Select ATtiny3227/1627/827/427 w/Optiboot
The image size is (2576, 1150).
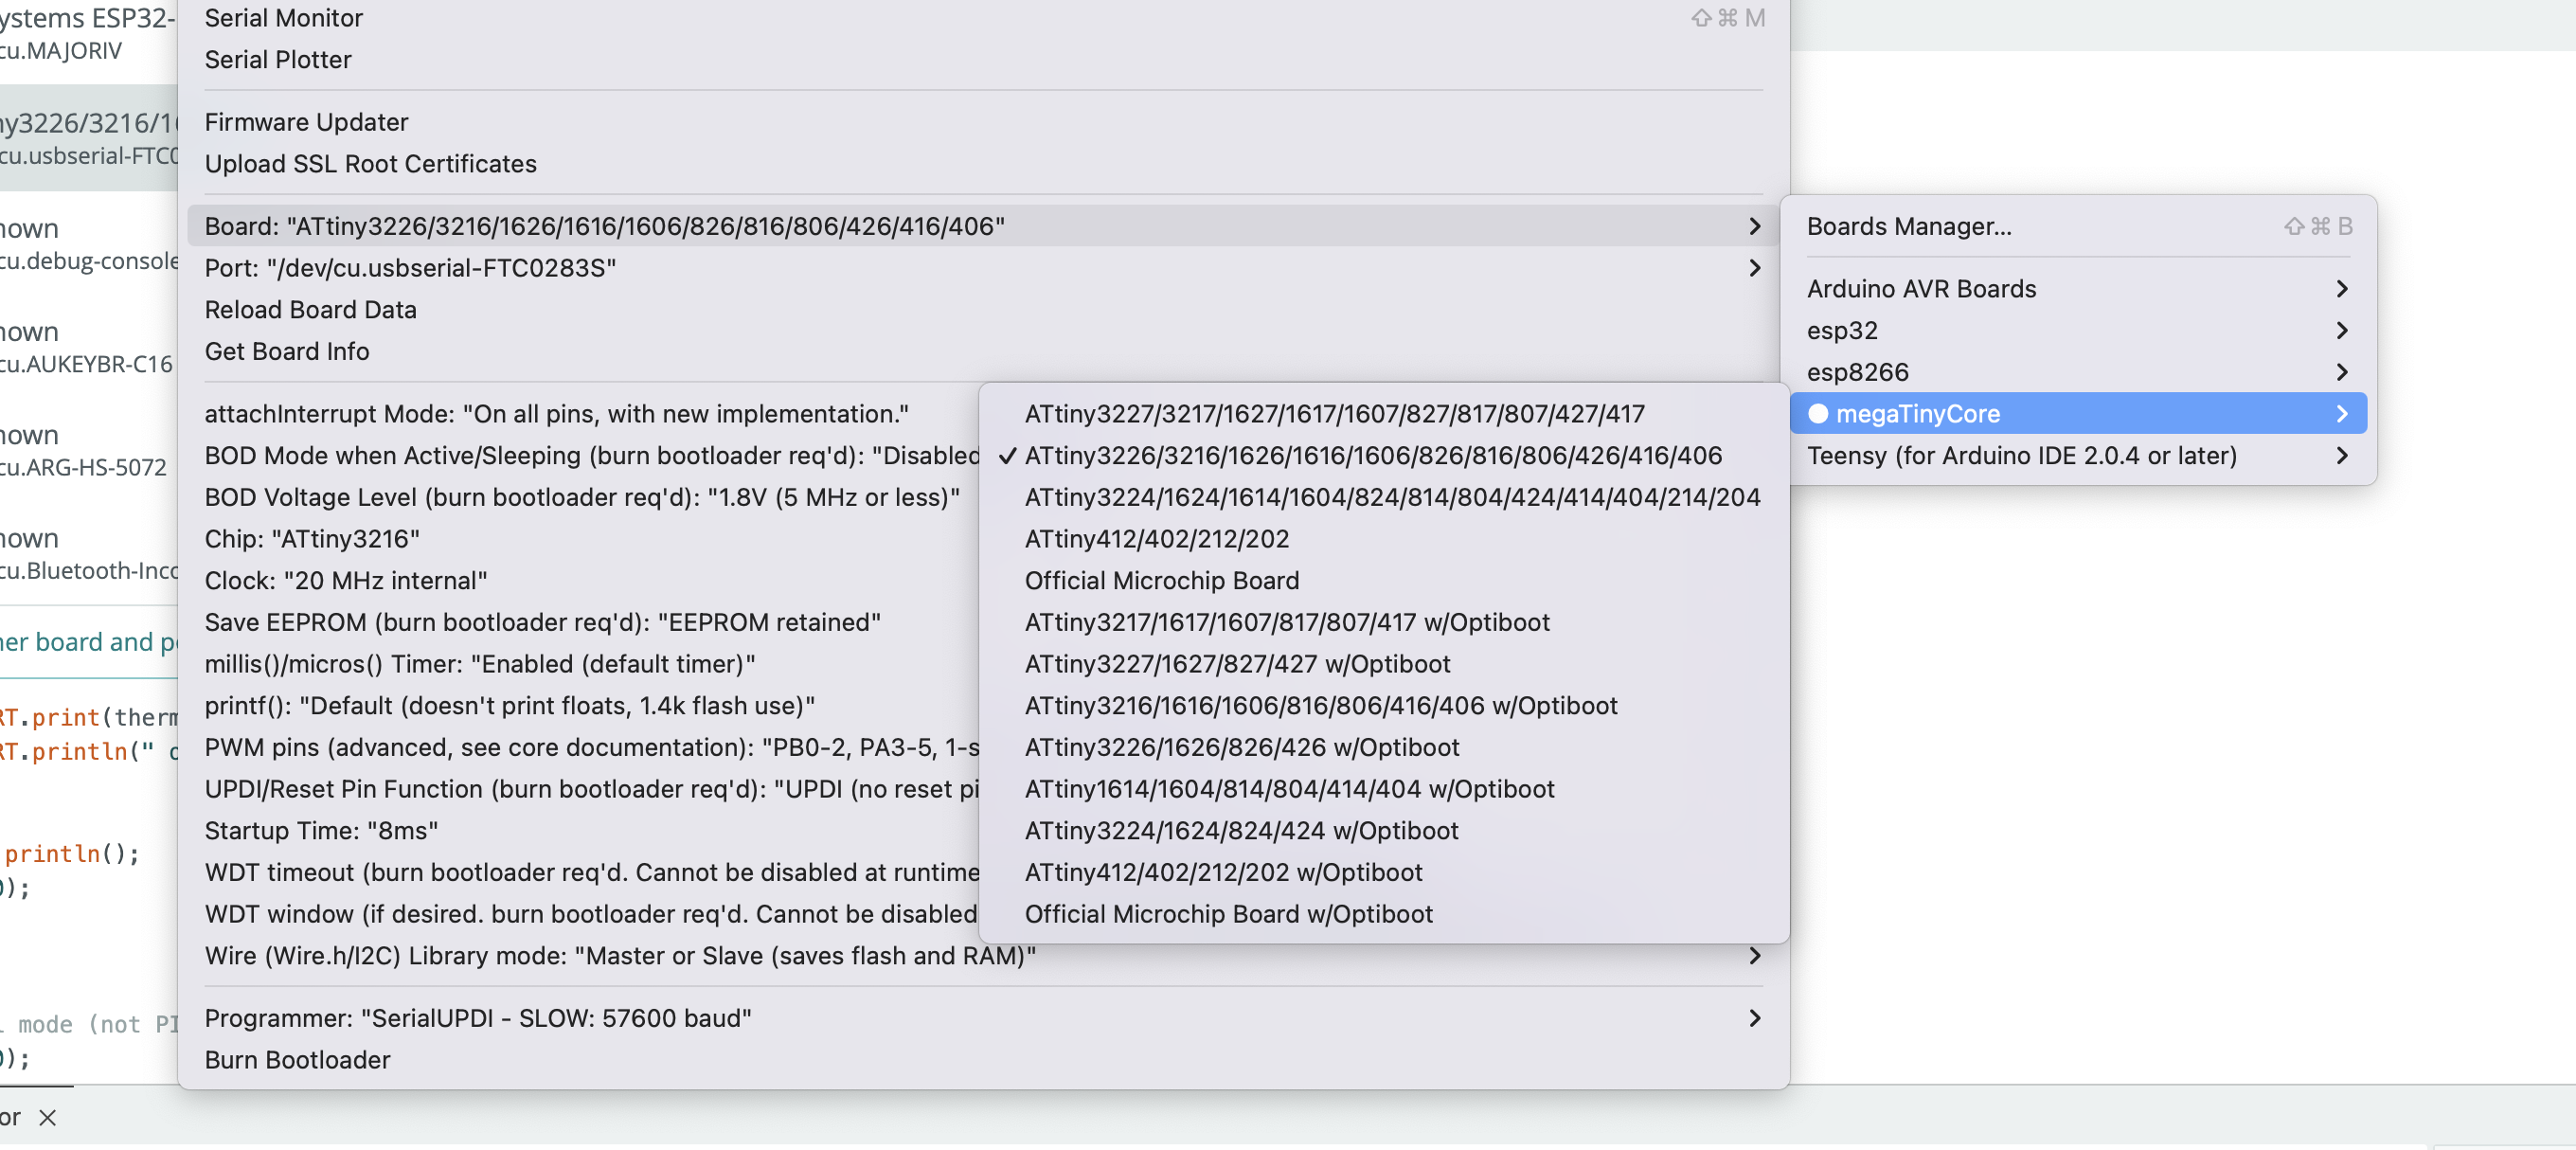coord(1384,664)
